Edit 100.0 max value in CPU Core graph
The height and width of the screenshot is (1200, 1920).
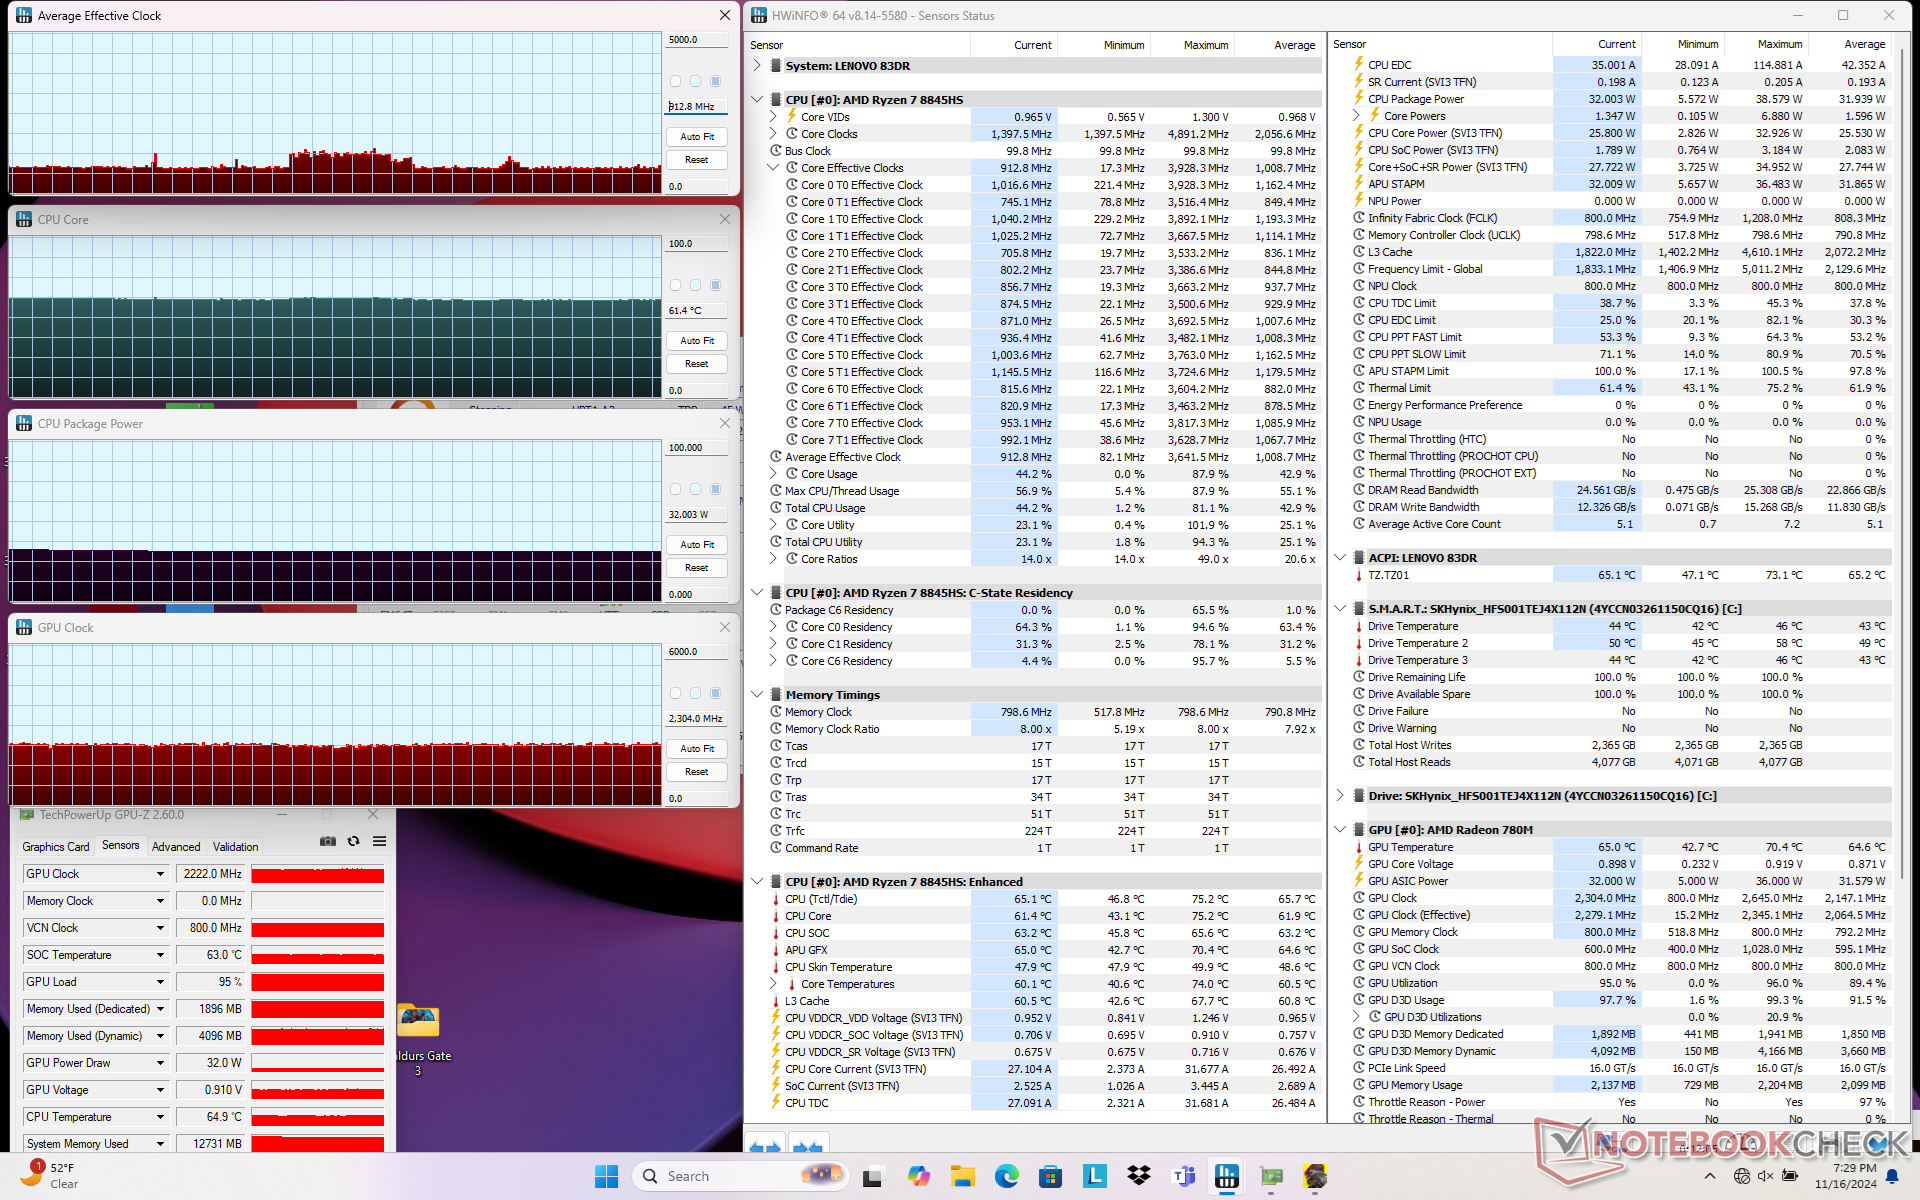(x=697, y=244)
